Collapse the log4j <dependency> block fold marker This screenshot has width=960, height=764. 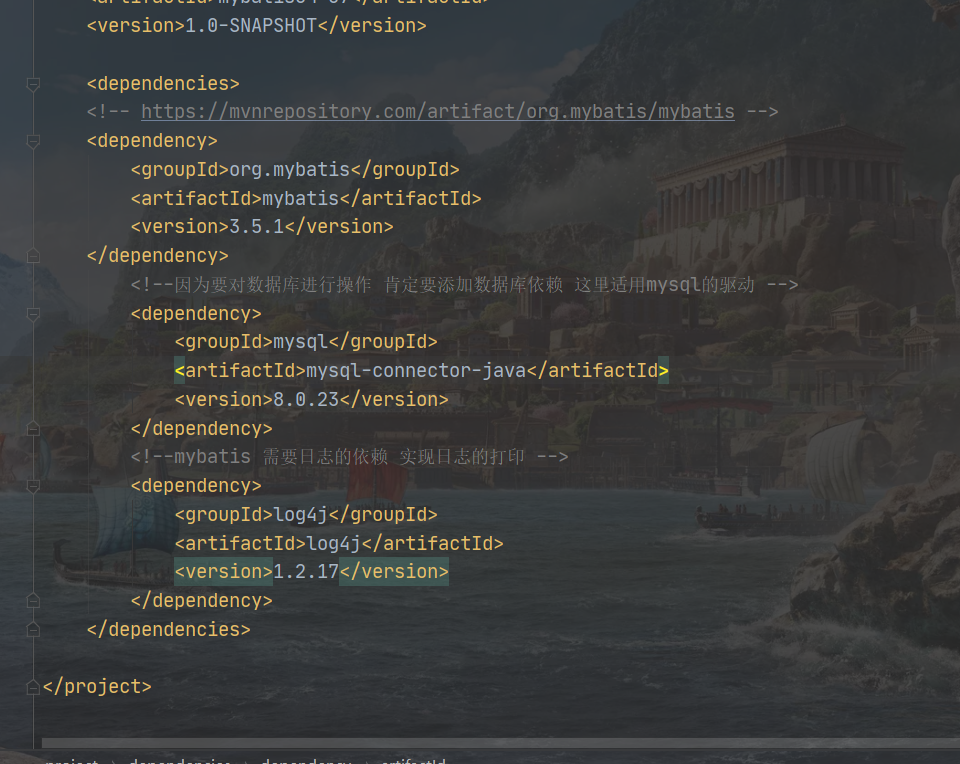[34, 486]
